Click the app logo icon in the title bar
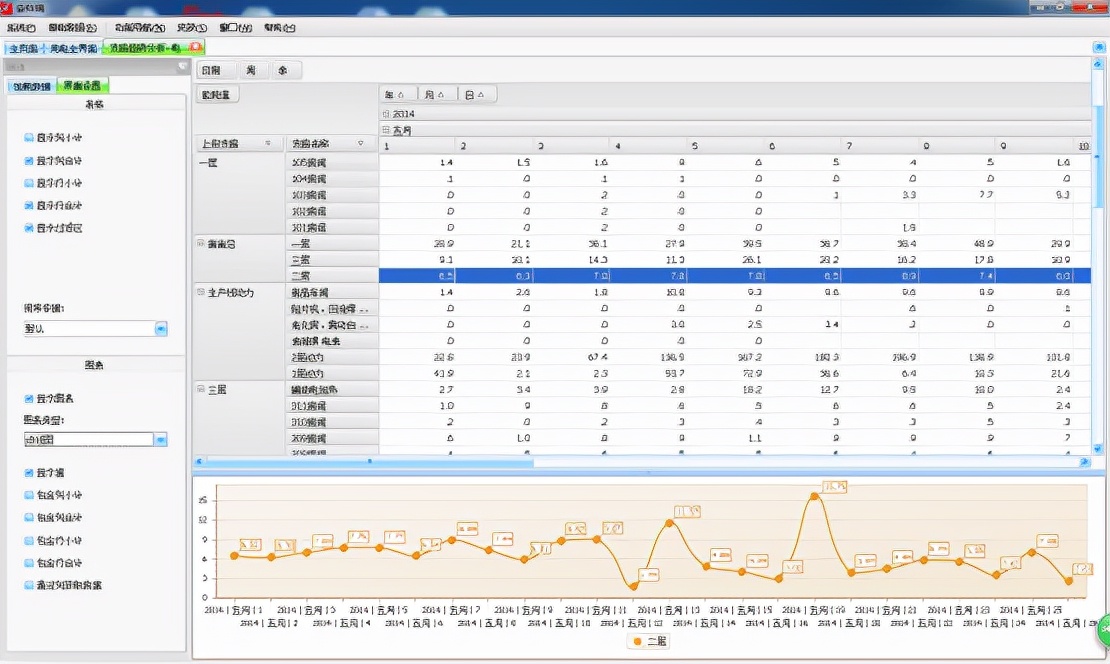 (x=6, y=7)
